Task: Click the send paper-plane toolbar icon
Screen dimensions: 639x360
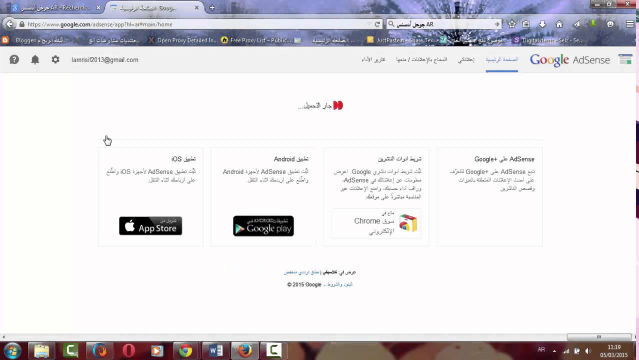Action: [x=576, y=24]
